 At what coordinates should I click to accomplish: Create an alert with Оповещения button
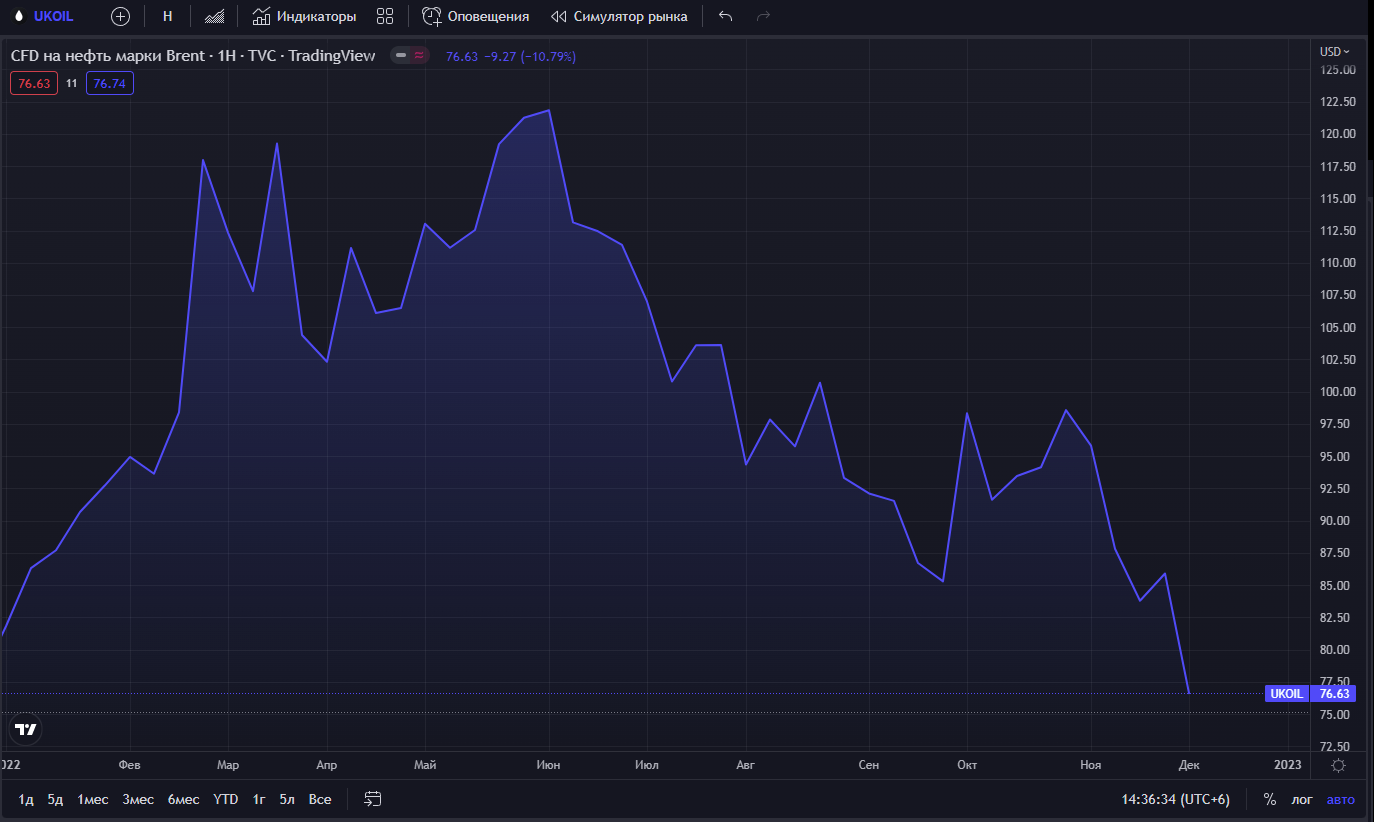click(475, 16)
